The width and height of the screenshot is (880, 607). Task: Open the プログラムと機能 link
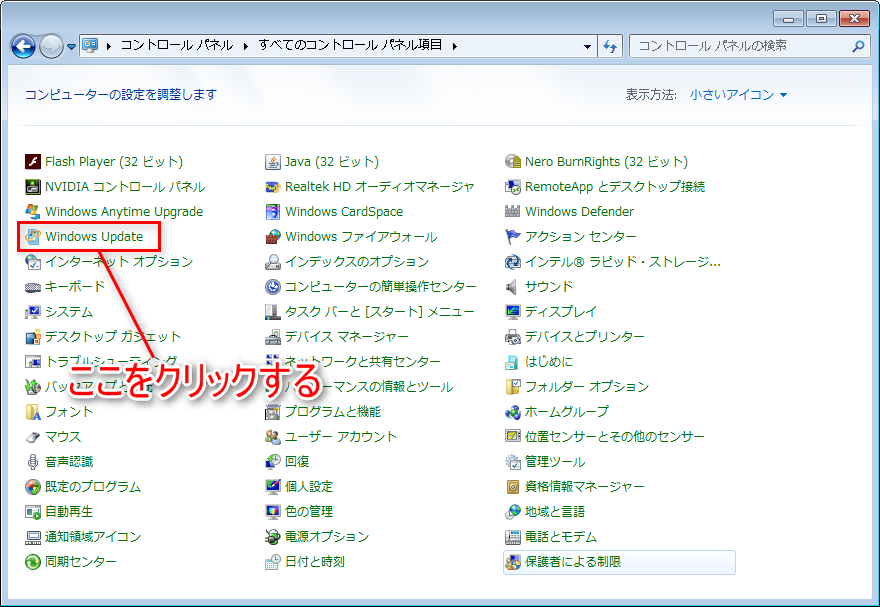[333, 412]
